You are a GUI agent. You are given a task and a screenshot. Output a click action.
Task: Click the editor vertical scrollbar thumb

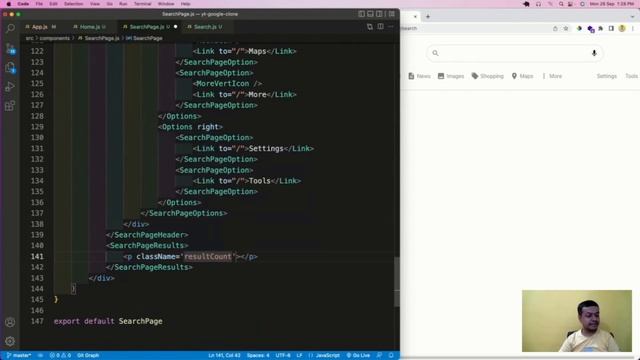click(x=397, y=282)
